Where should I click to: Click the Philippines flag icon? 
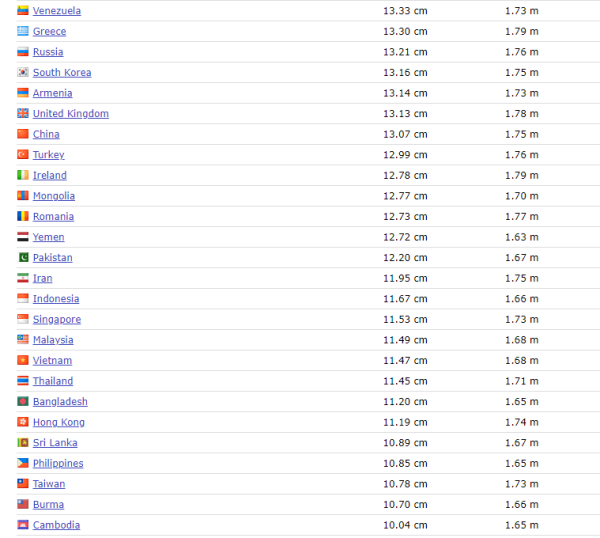pyautogui.click(x=23, y=464)
